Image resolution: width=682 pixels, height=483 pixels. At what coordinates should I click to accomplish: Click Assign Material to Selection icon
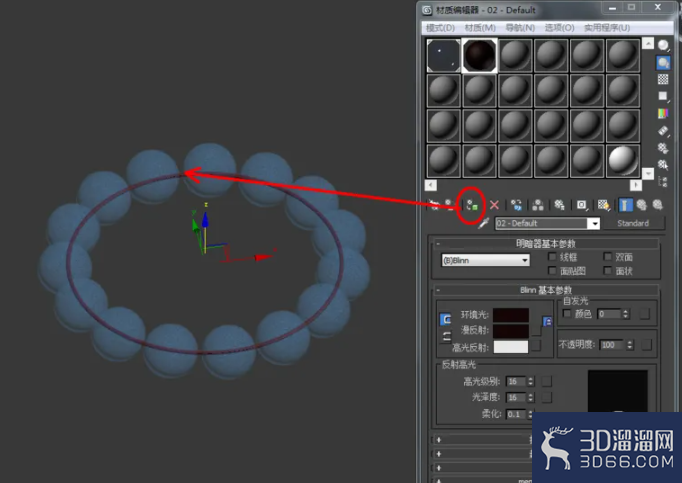[x=472, y=205]
